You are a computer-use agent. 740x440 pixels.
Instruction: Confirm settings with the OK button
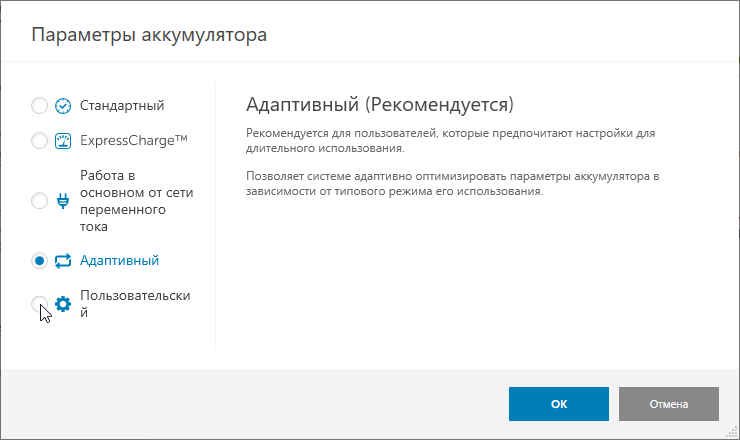(559, 404)
